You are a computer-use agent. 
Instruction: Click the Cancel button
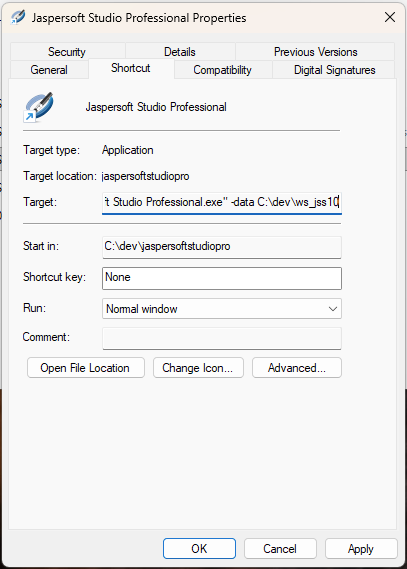coord(280,548)
